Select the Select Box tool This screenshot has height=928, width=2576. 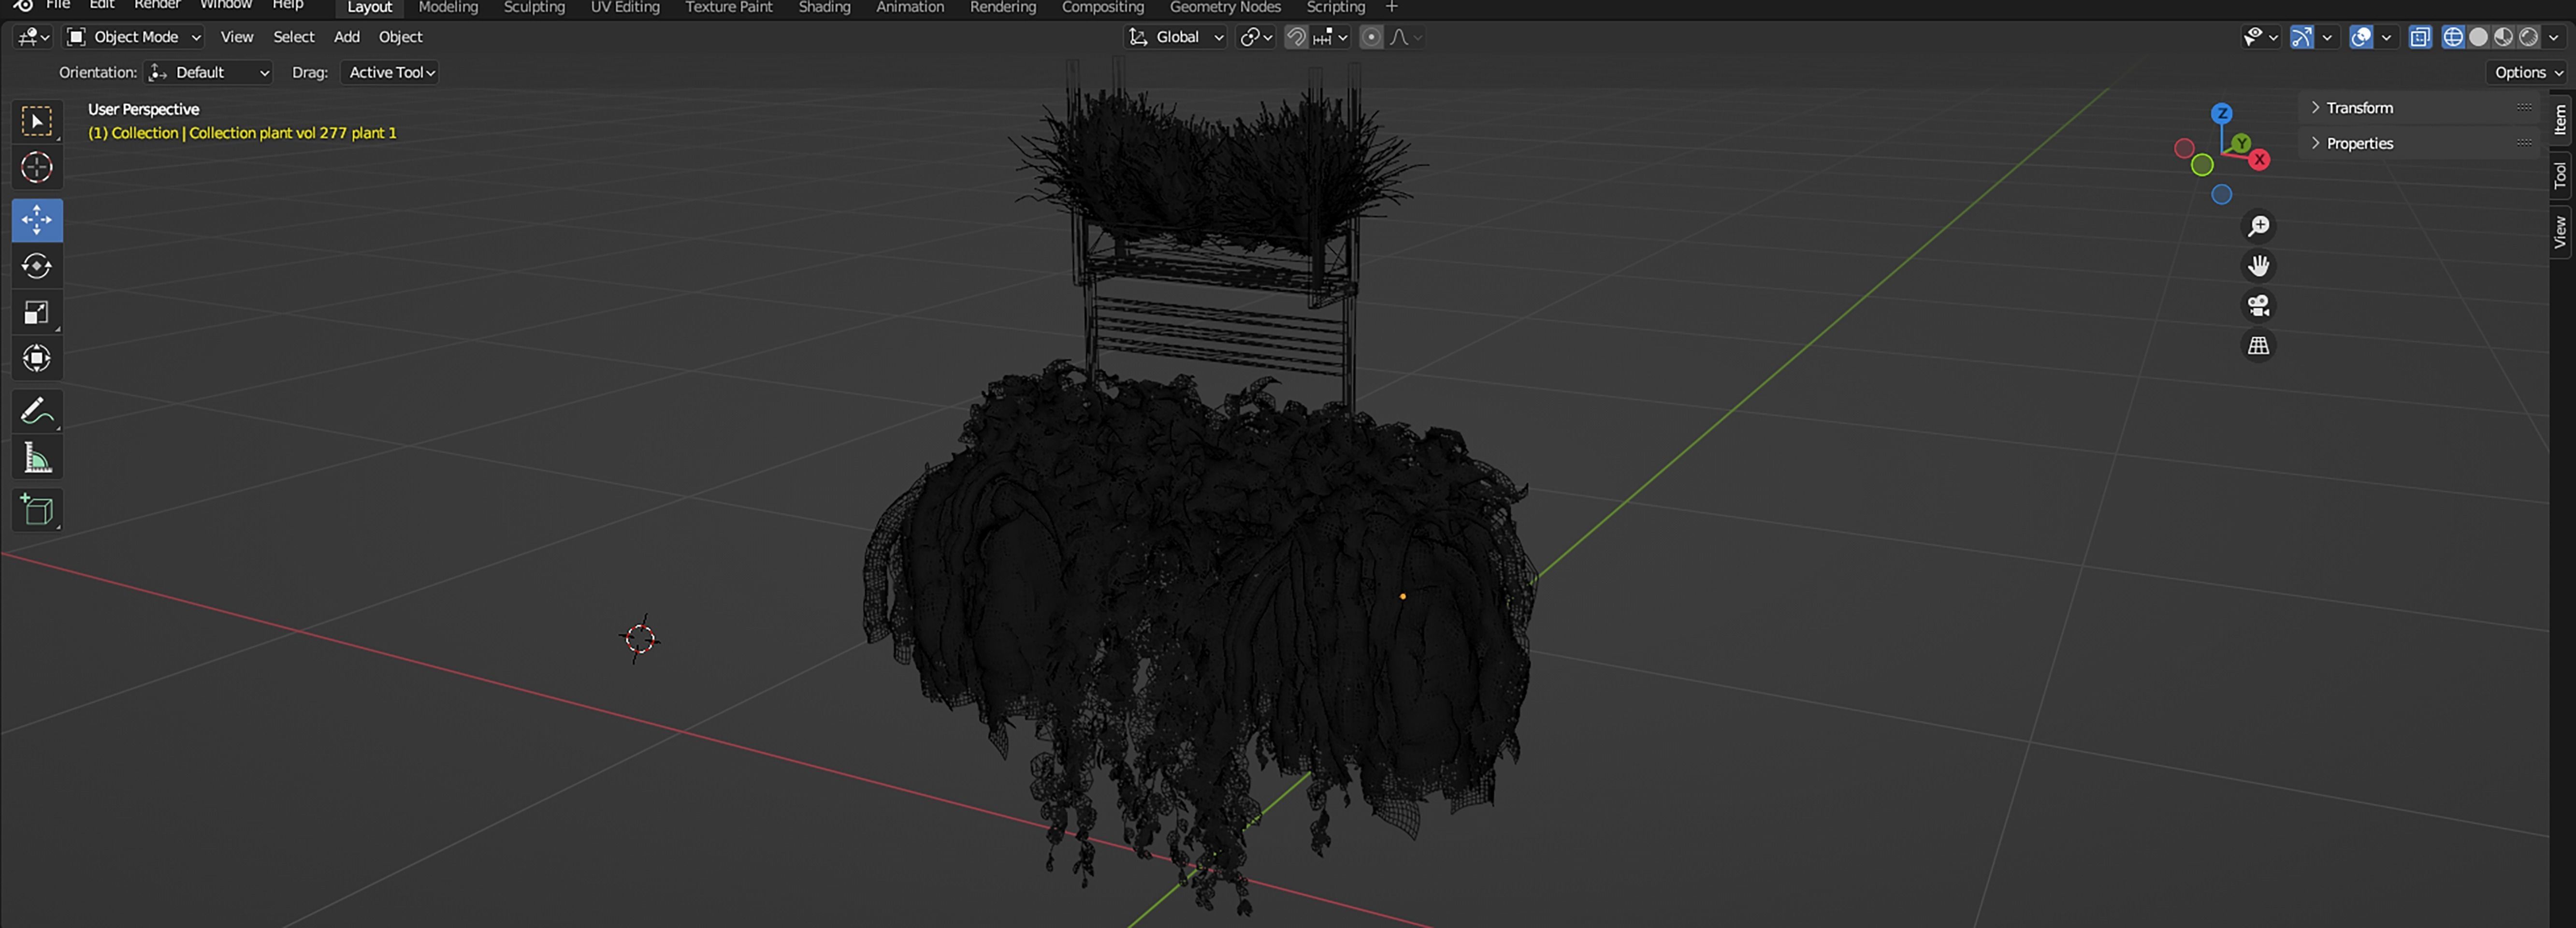37,122
